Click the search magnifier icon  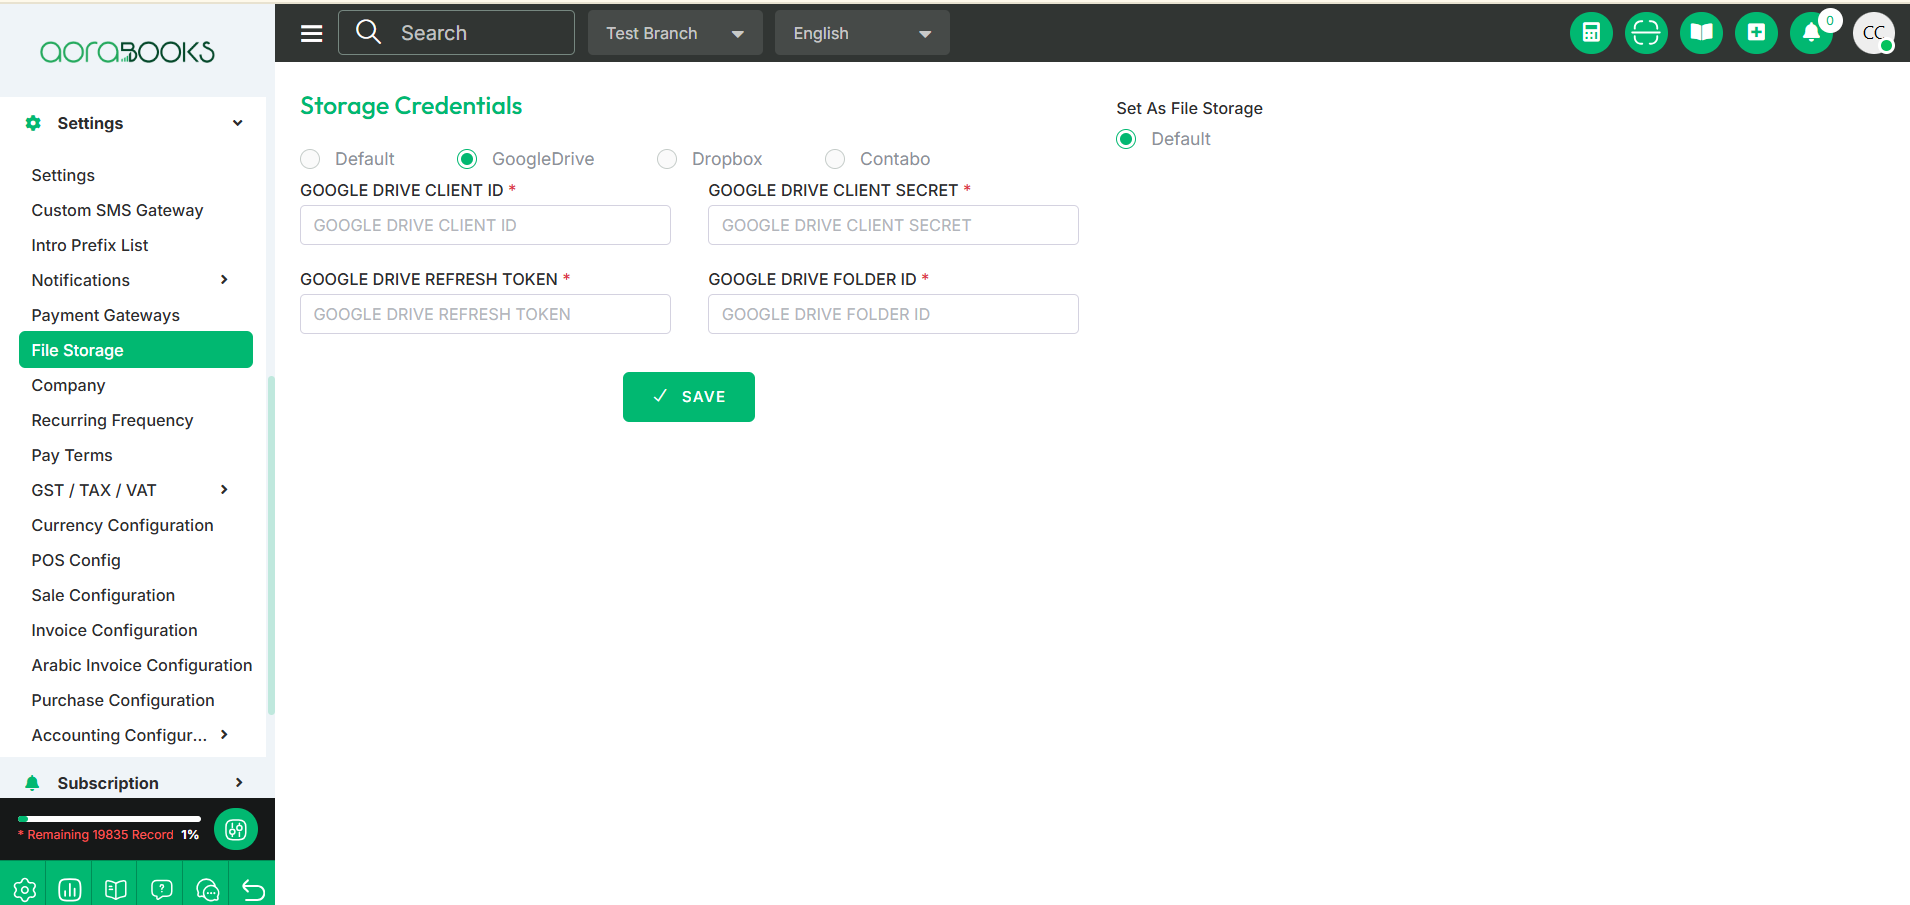[369, 32]
